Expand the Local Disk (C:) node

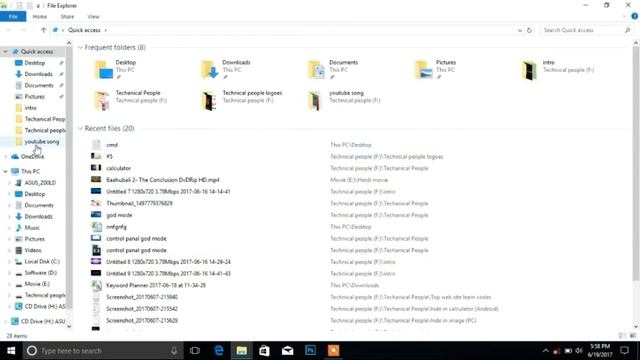(10, 262)
